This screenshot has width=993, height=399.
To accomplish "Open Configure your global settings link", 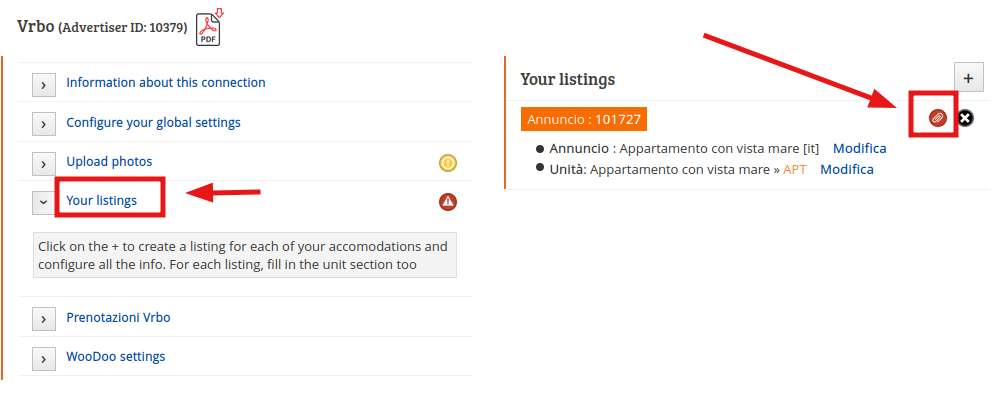I will pyautogui.click(x=153, y=122).
